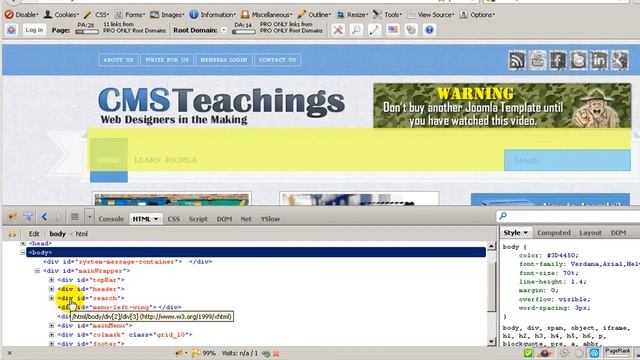Image resolution: width=640 pixels, height=360 pixels.
Task: Expand the topBar div node
Action: [x=51, y=280]
